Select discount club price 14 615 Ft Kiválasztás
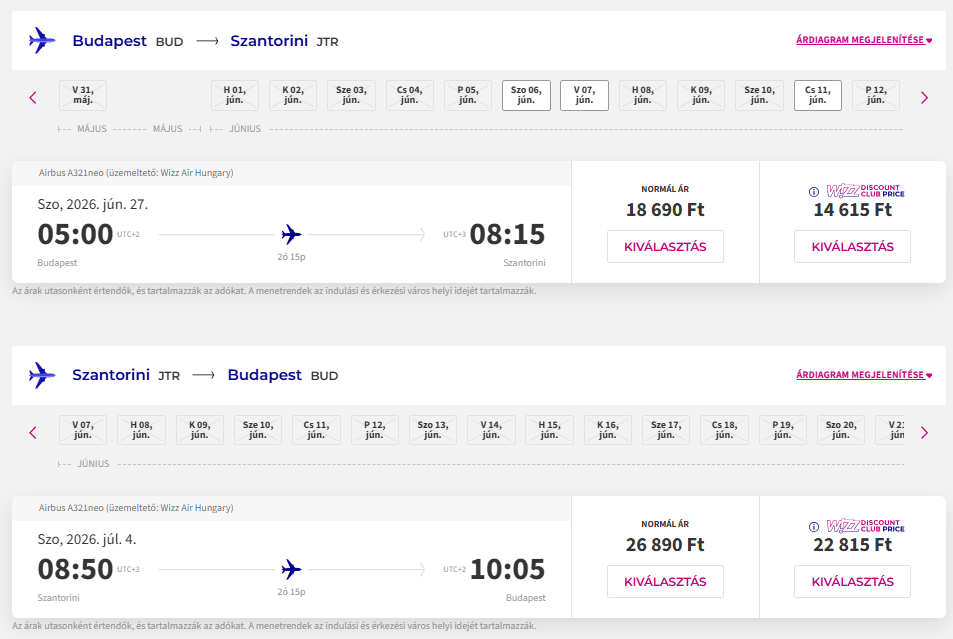This screenshot has width=953, height=639. point(852,246)
